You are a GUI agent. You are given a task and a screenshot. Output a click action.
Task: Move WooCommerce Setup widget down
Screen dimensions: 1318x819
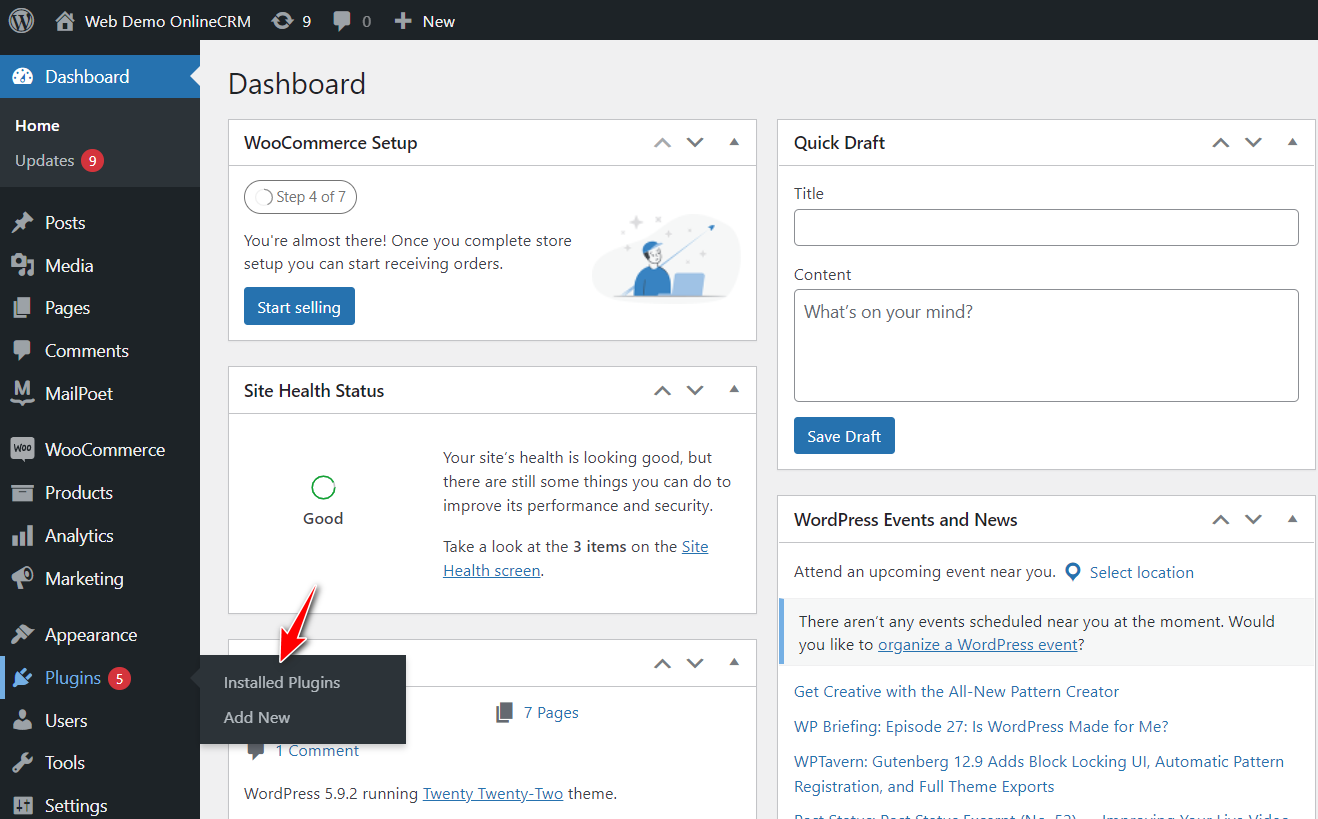695,143
